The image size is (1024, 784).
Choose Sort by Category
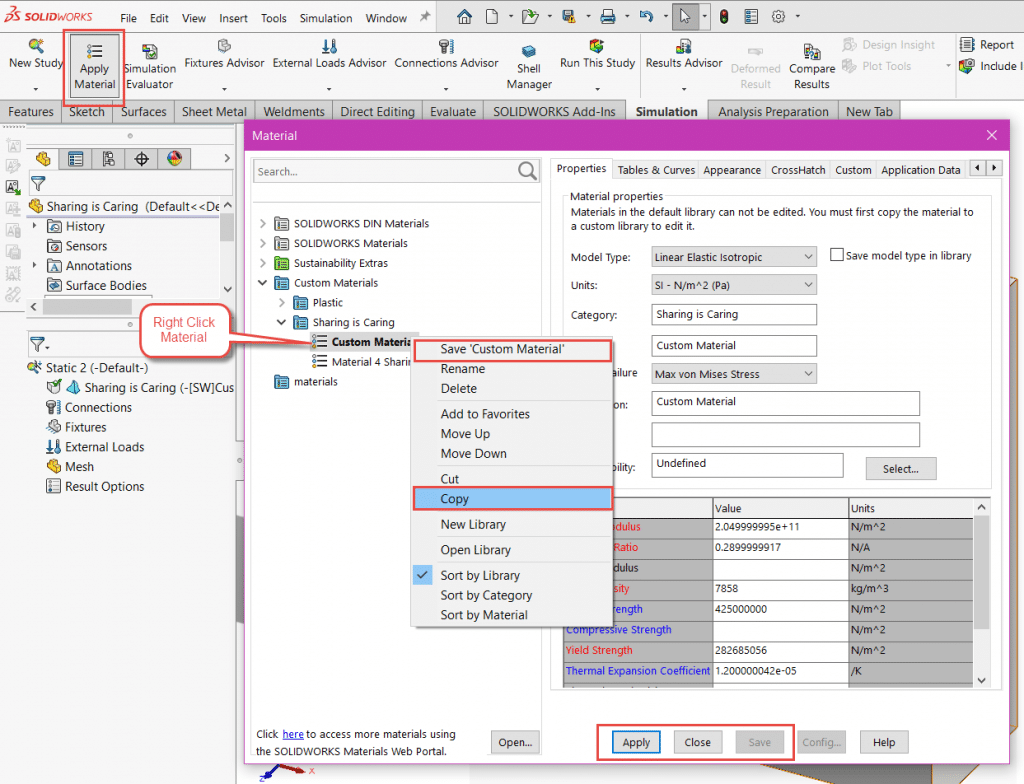tap(486, 595)
